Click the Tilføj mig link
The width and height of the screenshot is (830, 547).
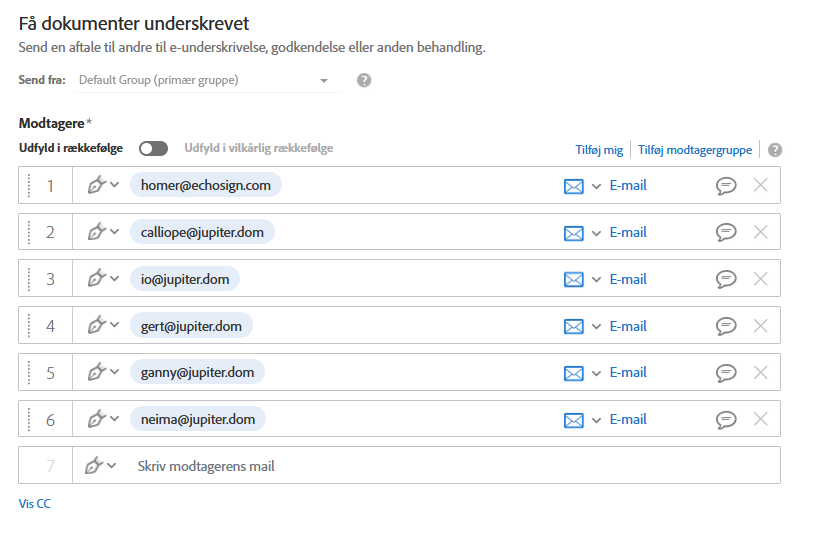click(599, 150)
